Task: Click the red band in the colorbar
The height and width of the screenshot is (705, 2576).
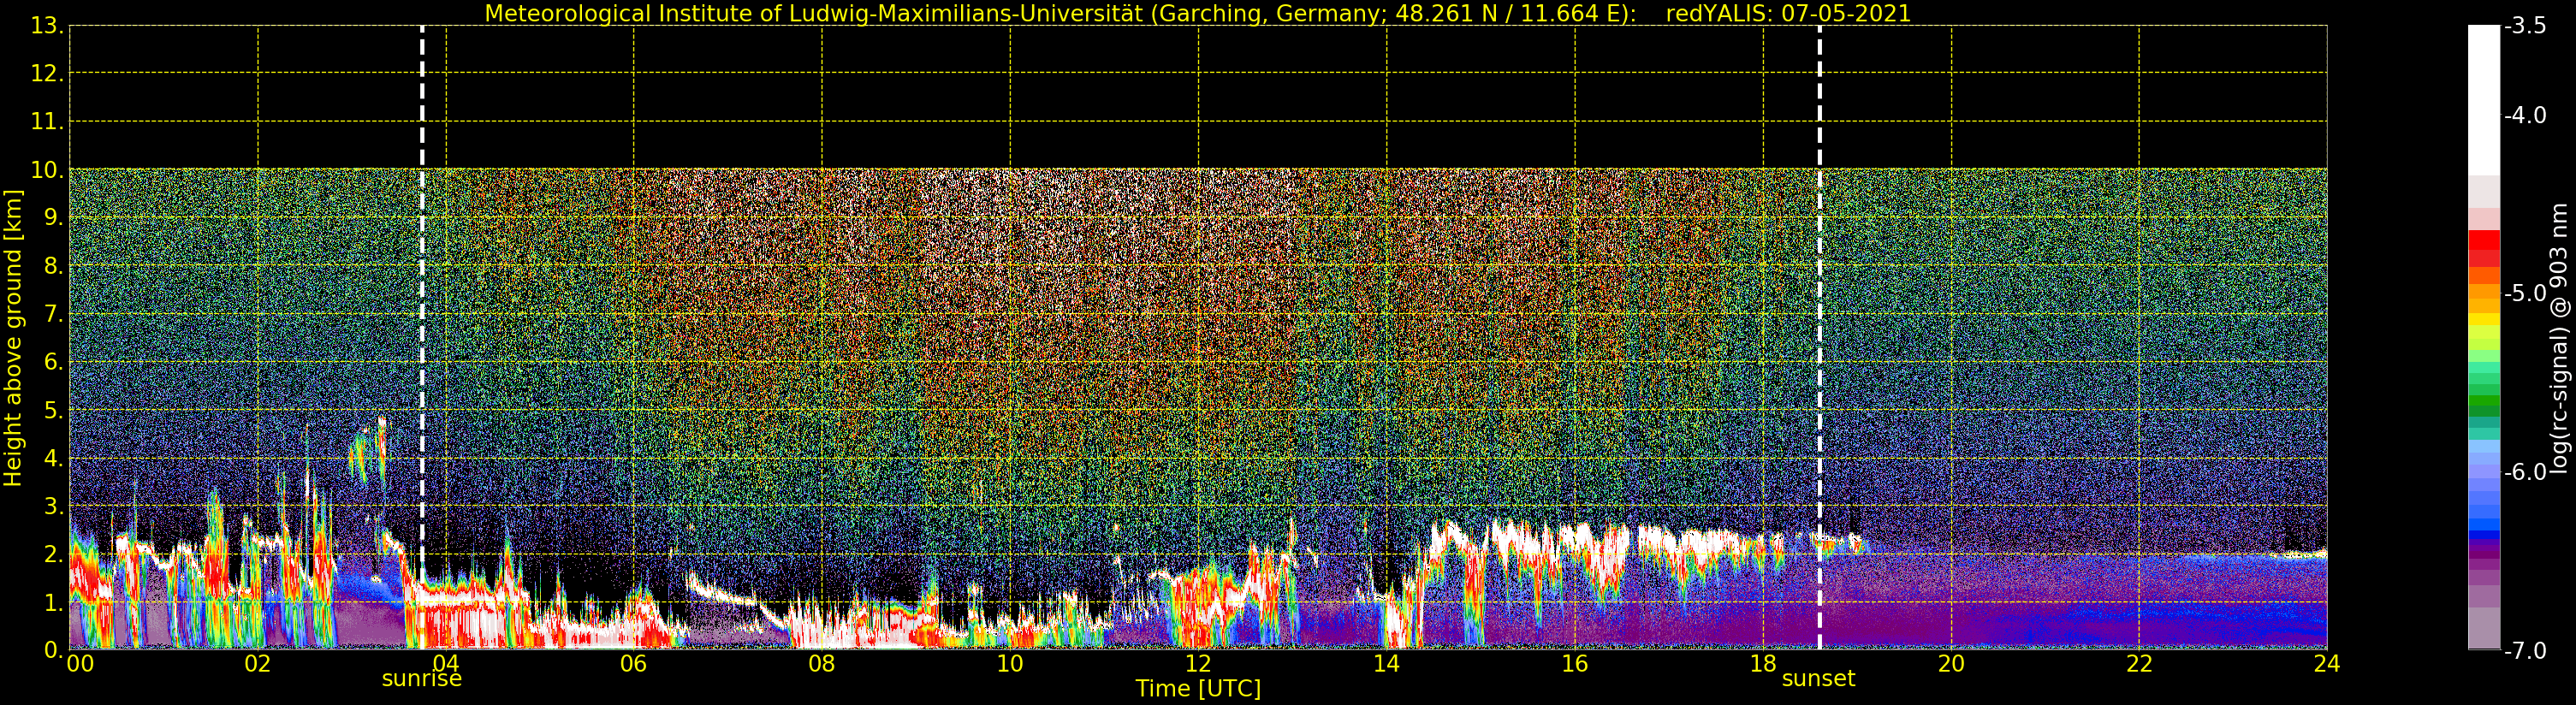Action: (2483, 243)
